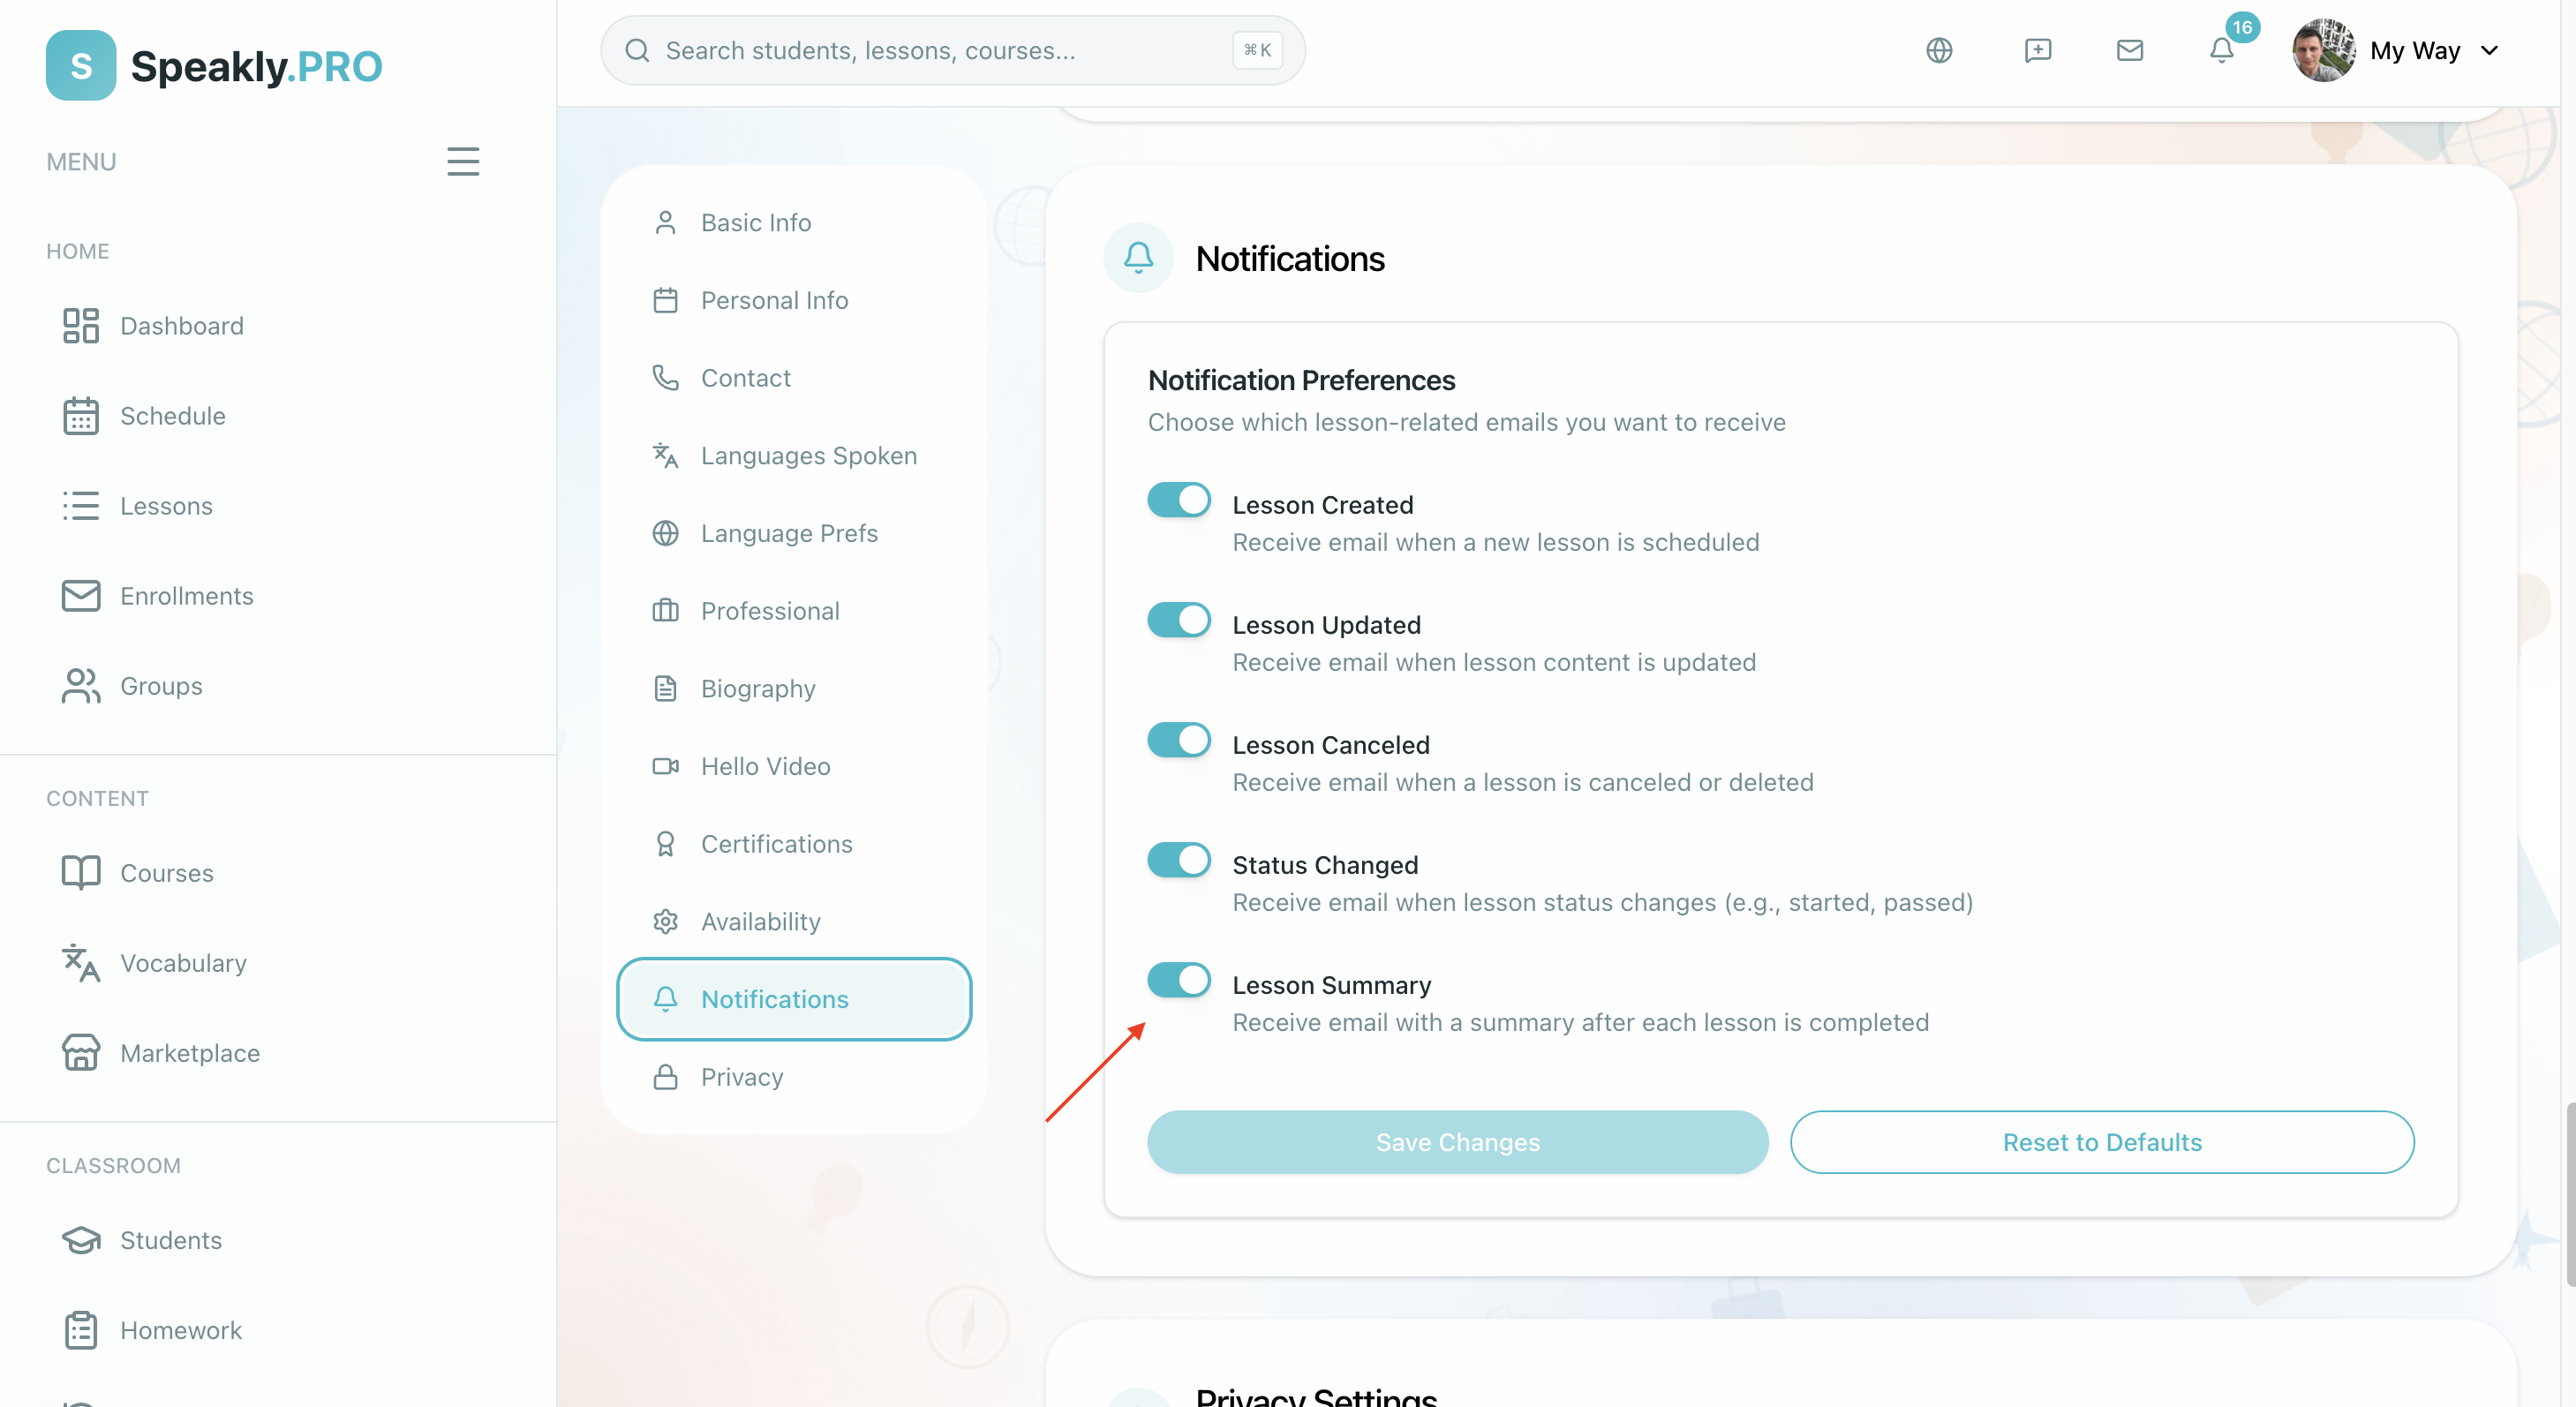Image resolution: width=2576 pixels, height=1407 pixels.
Task: Click the Groups people icon
Action: 81,686
